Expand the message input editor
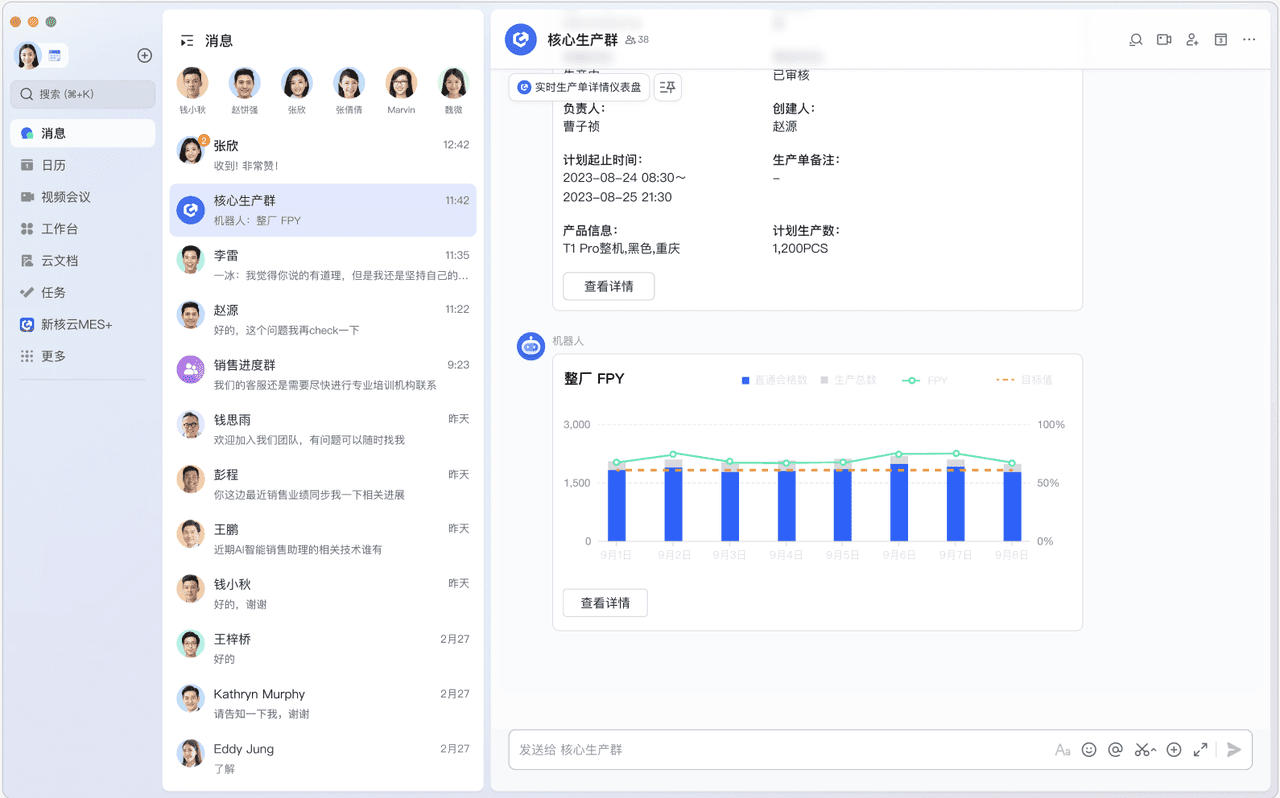 [1201, 750]
